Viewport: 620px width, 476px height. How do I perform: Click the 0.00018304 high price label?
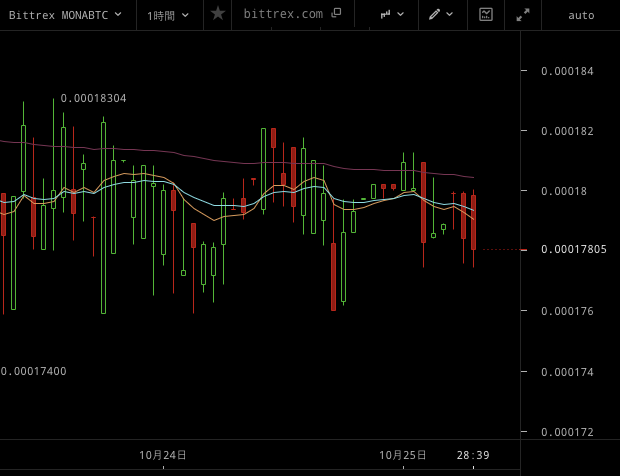coord(93,98)
